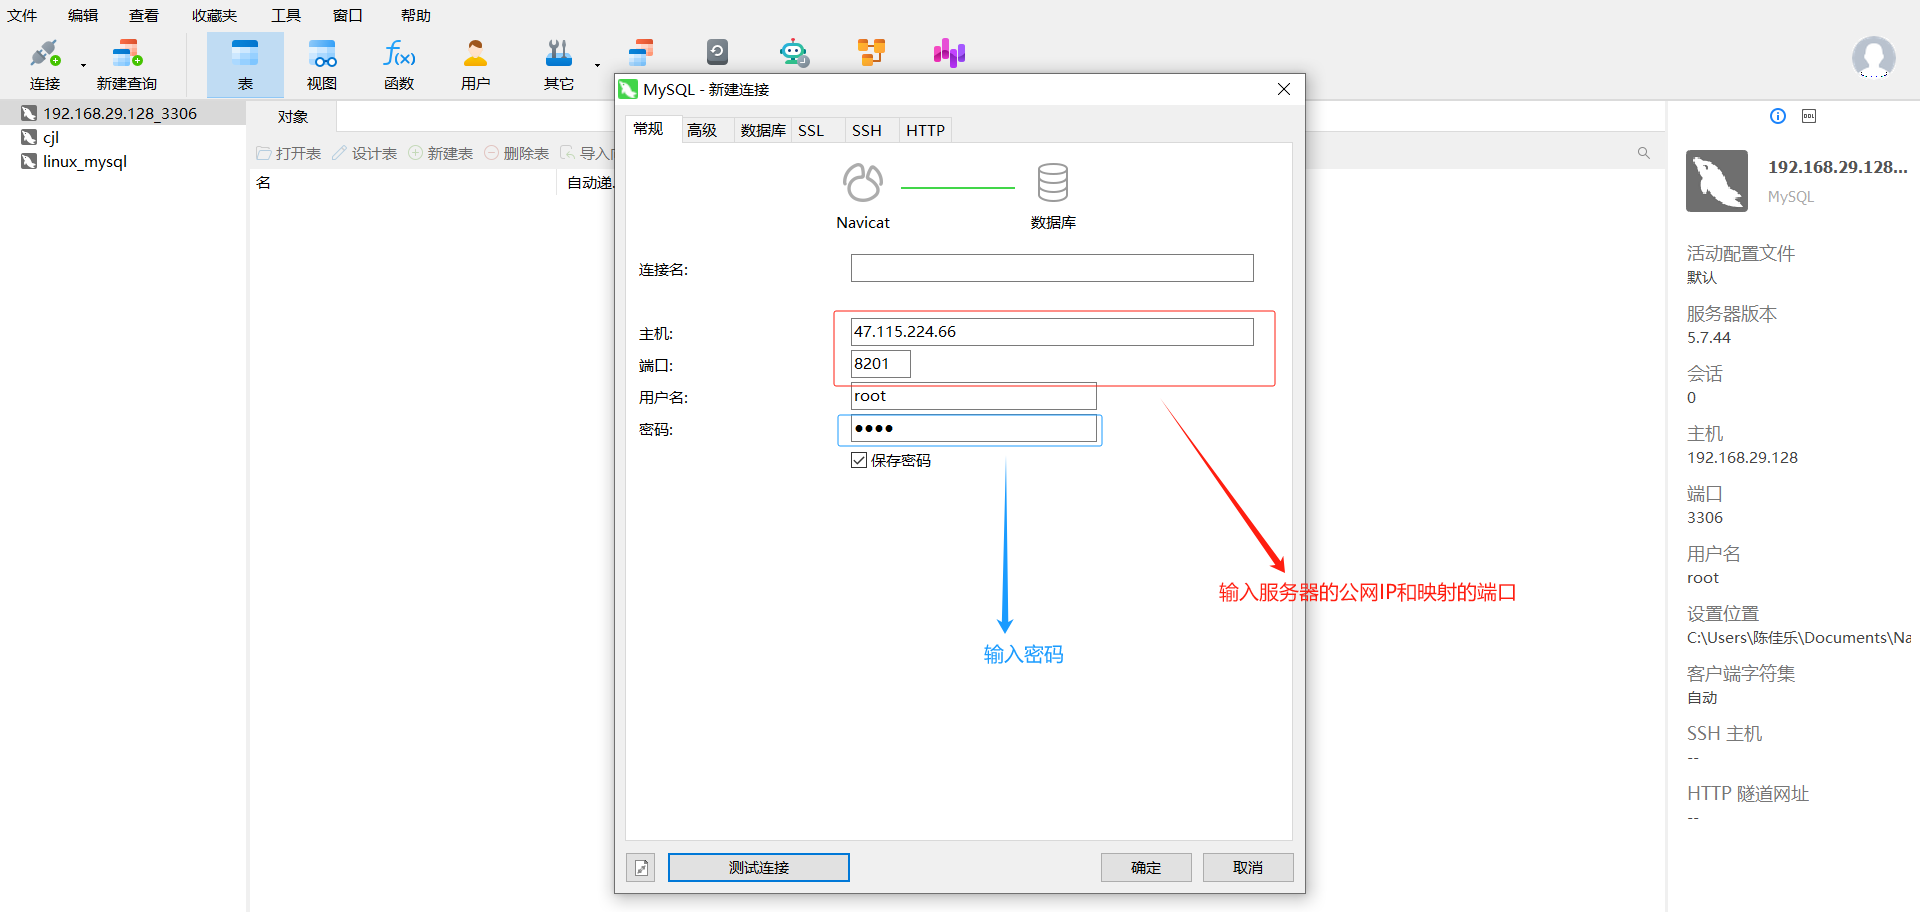
Task: Open the 查看 menu
Action: tap(144, 15)
